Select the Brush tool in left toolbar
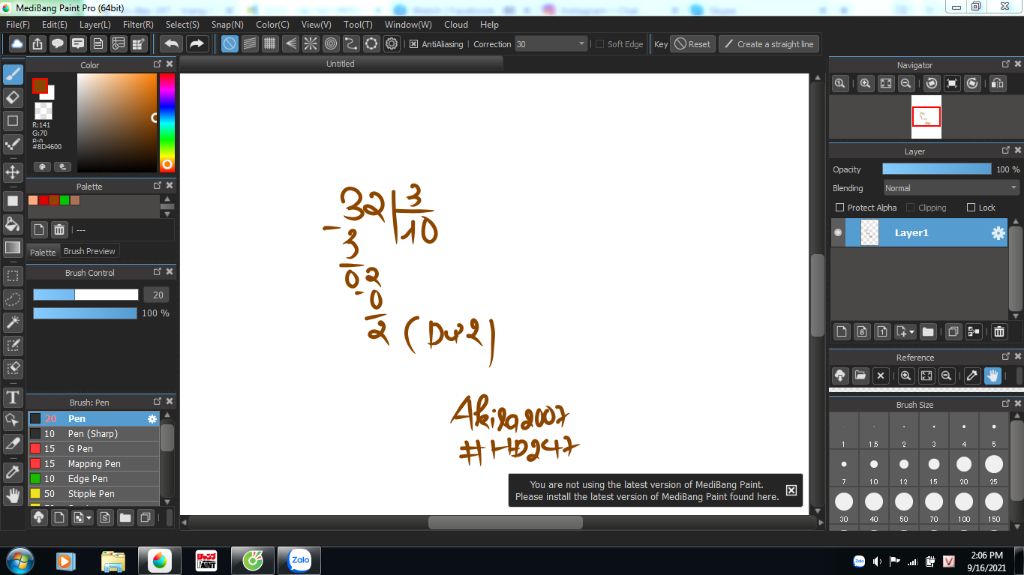The image size is (1024, 575). (12, 74)
